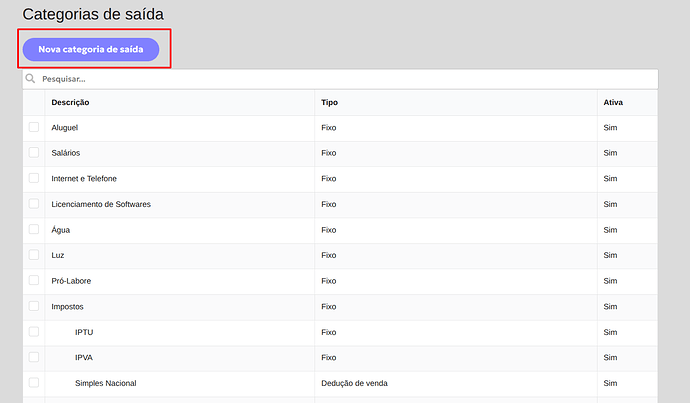Focus the Pesquisar search field
This screenshot has width=690, height=403.
pyautogui.click(x=341, y=79)
